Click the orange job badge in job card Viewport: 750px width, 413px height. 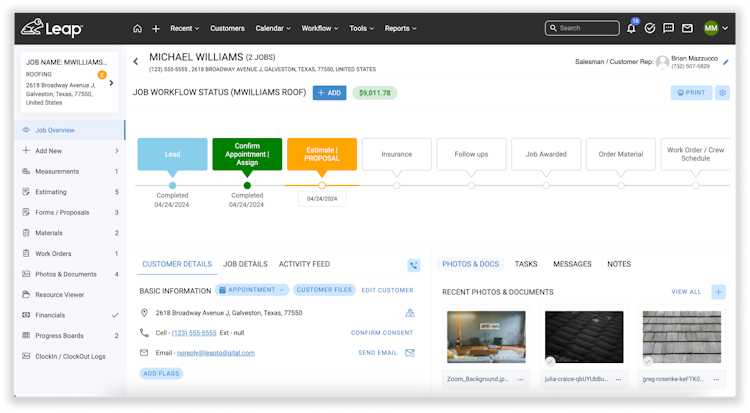pos(102,75)
